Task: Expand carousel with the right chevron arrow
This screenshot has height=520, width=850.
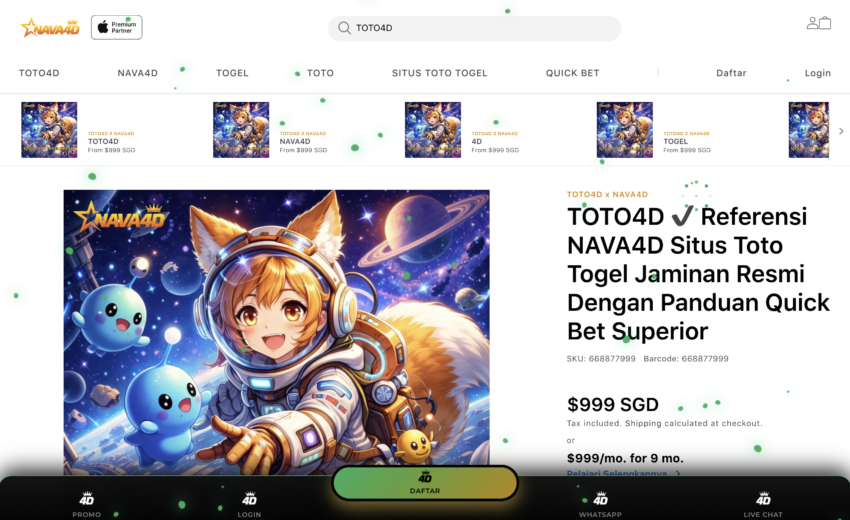Action: 841,131
